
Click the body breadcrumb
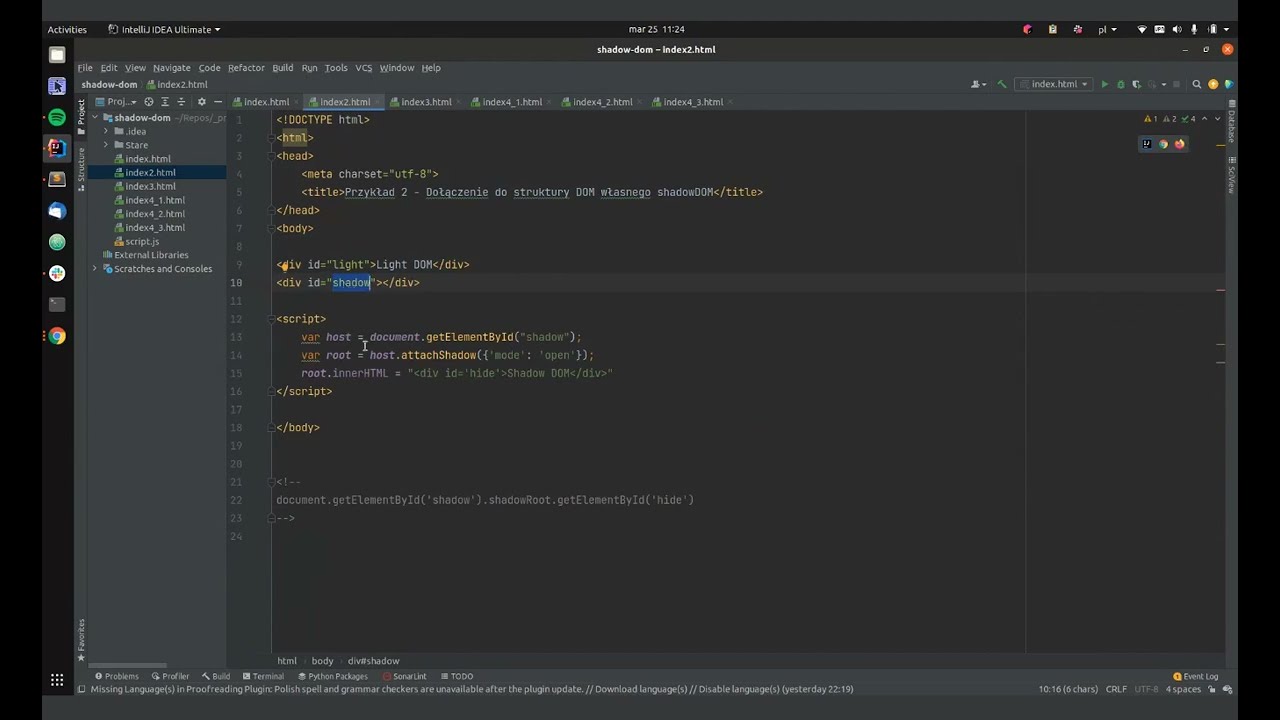[x=322, y=661]
